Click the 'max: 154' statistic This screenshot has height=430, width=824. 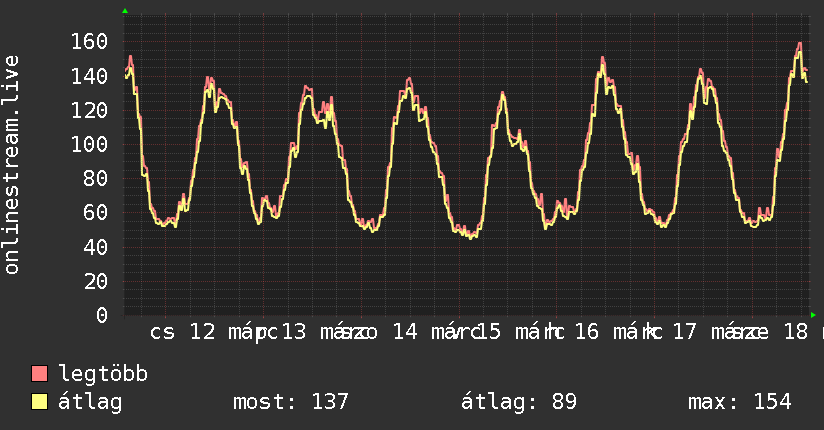click(x=740, y=402)
